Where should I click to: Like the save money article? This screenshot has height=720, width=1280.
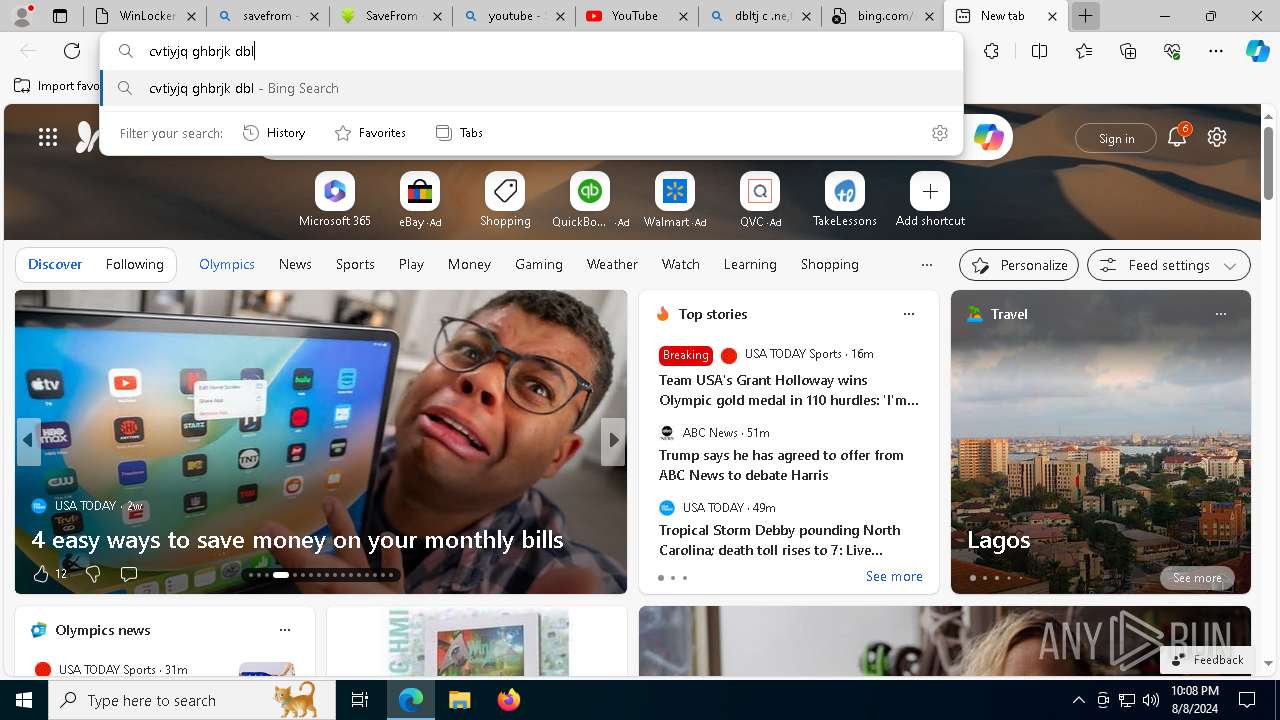pos(41,574)
